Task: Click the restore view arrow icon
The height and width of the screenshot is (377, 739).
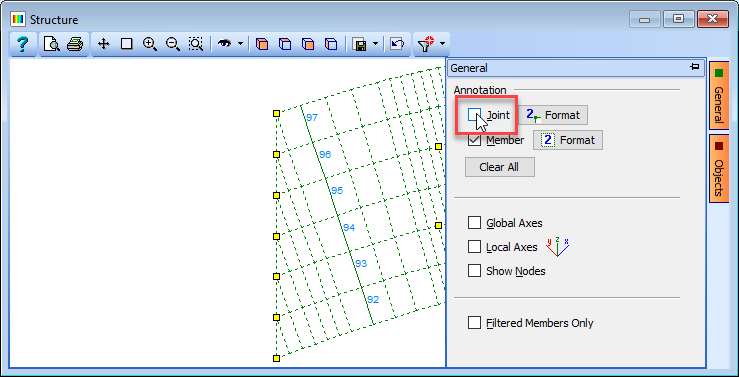Action: tap(397, 44)
